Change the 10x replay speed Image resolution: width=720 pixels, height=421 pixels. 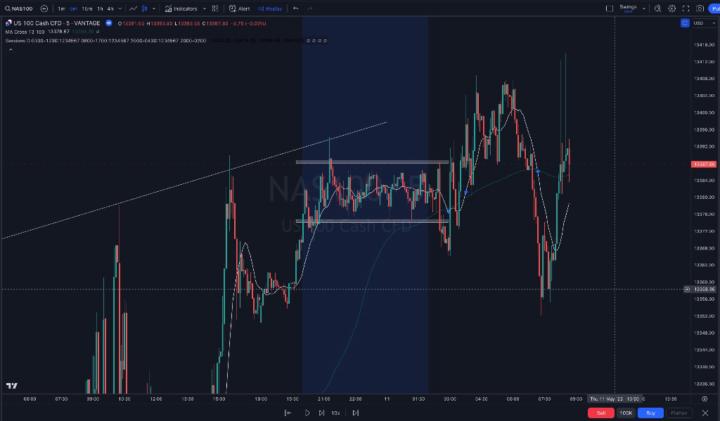[336, 413]
